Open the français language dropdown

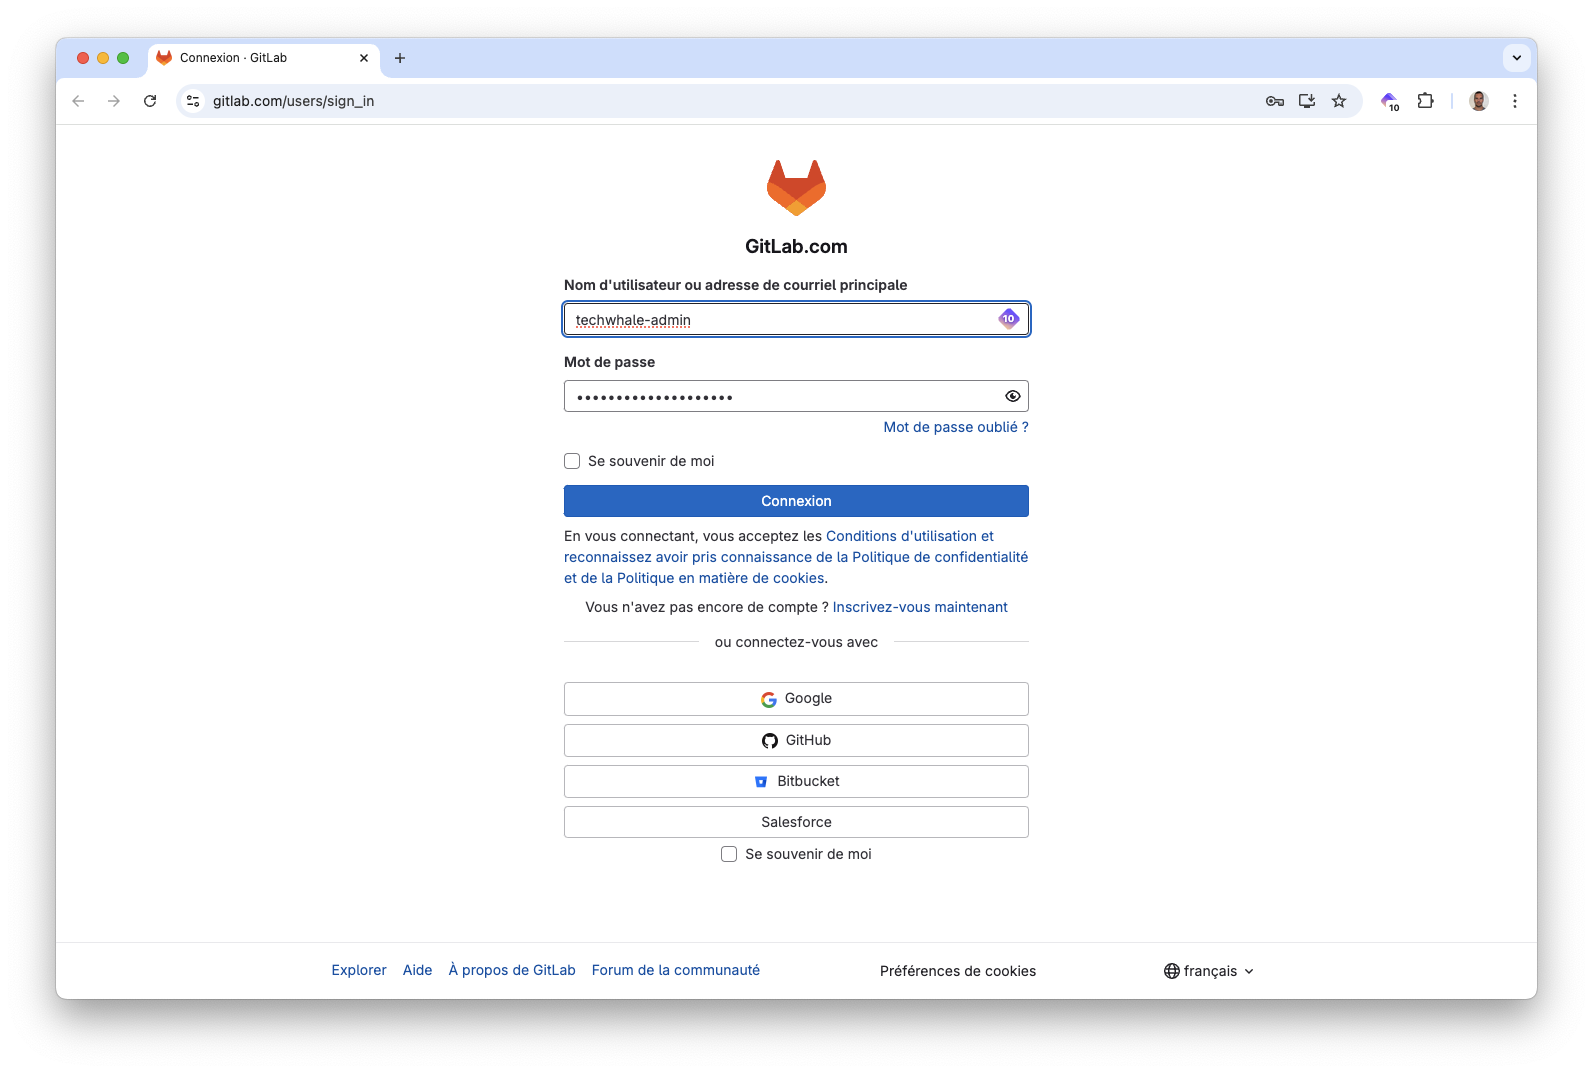[x=1209, y=971]
